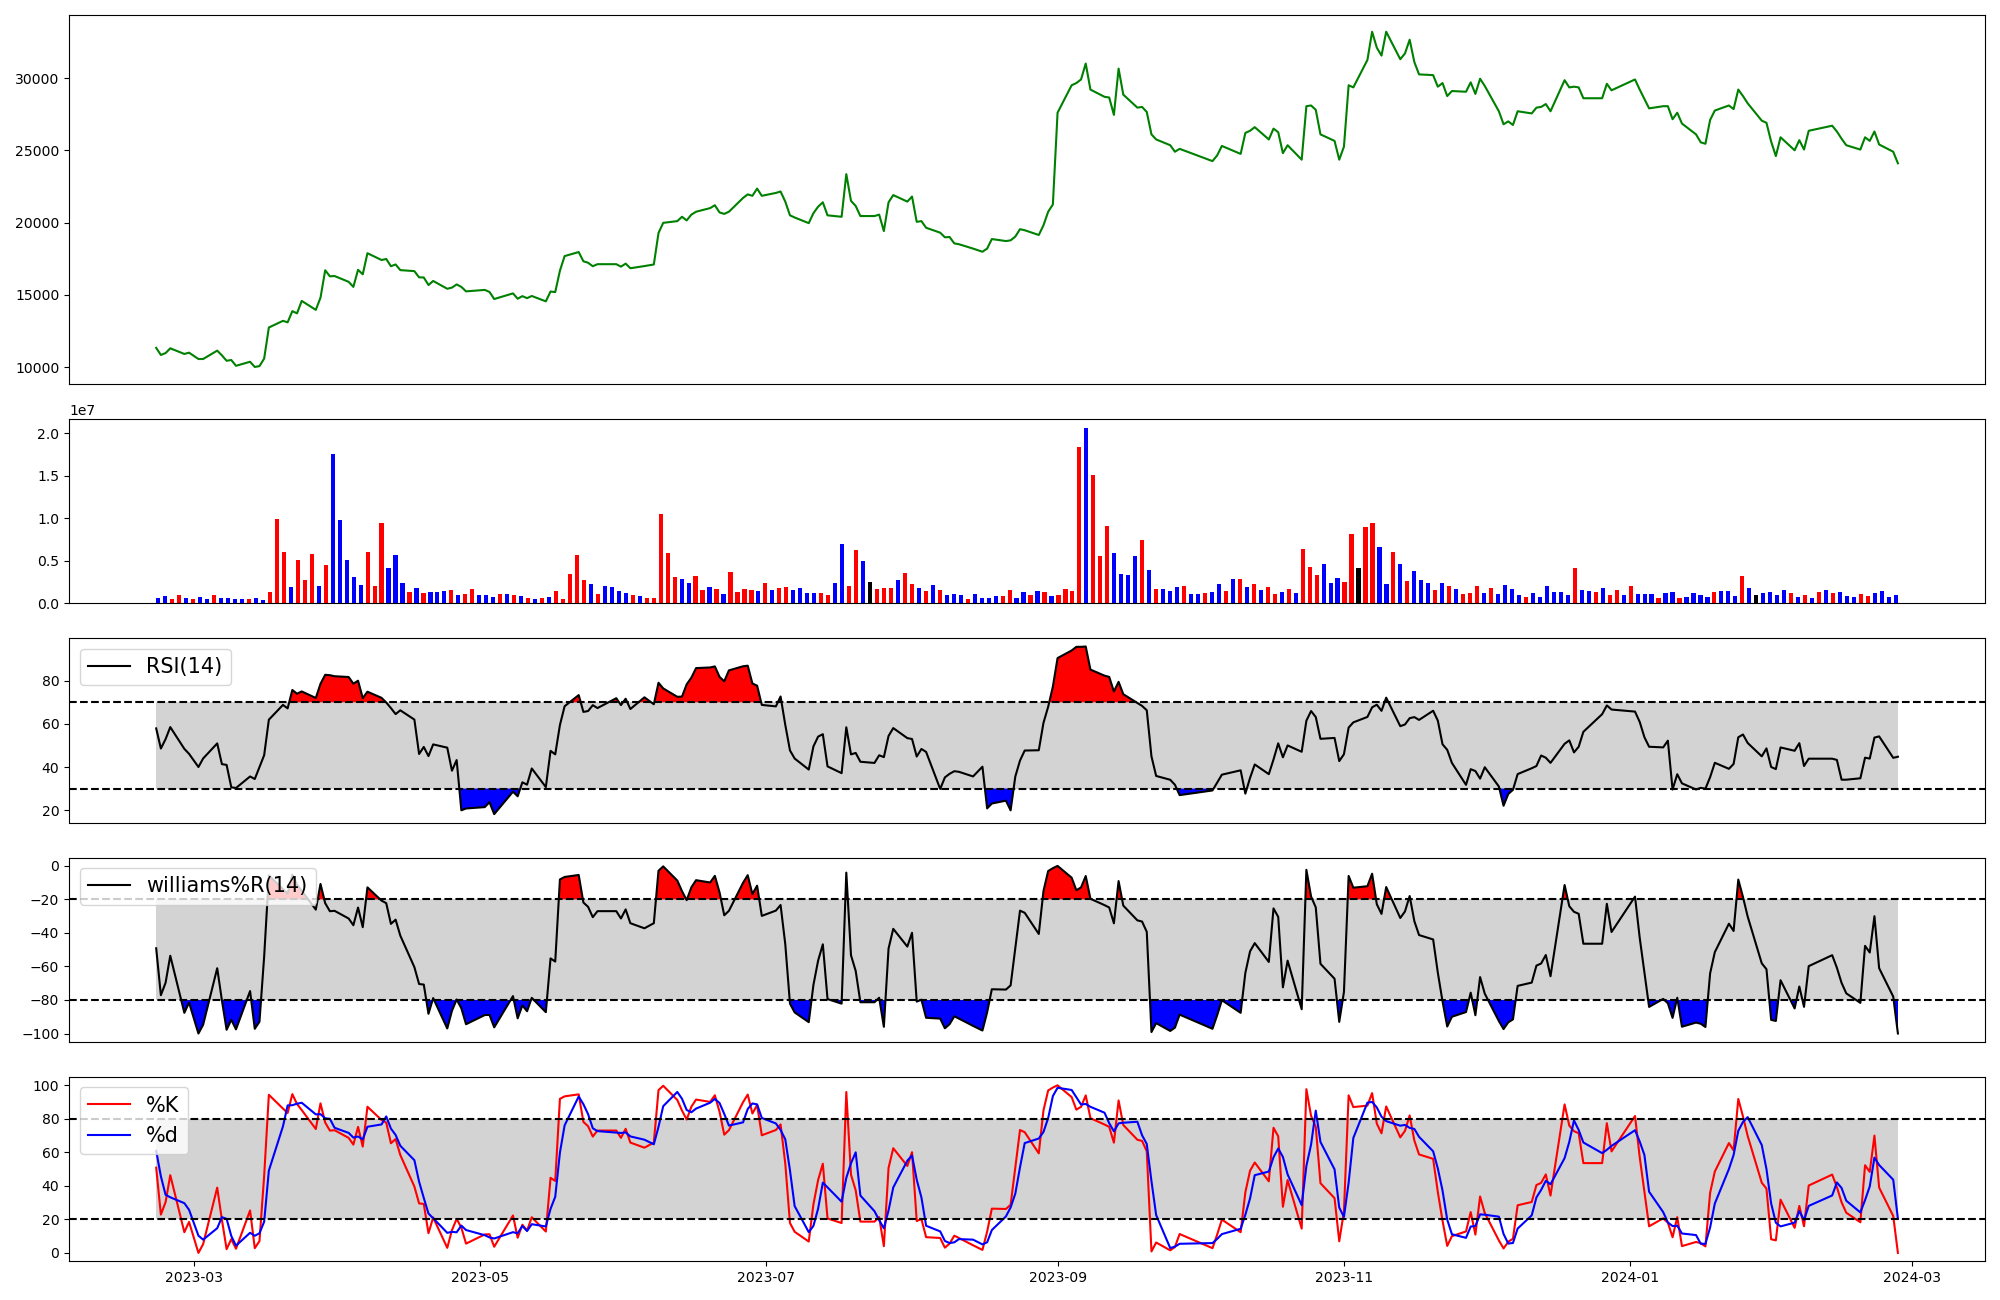Click the blue line swatch beside %d
2000x1300 pixels.
coord(109,1135)
